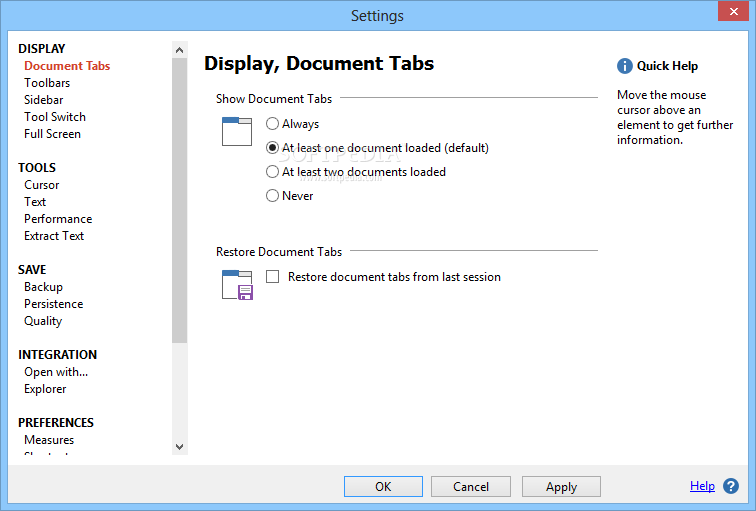Click the PREFERENCES section heading
The width and height of the screenshot is (756, 511).
(56, 423)
